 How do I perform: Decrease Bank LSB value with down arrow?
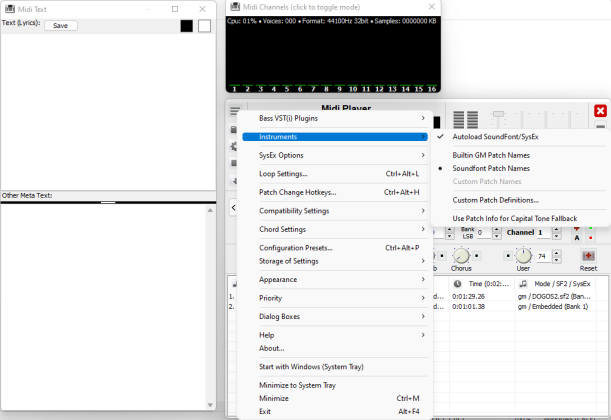coord(496,236)
